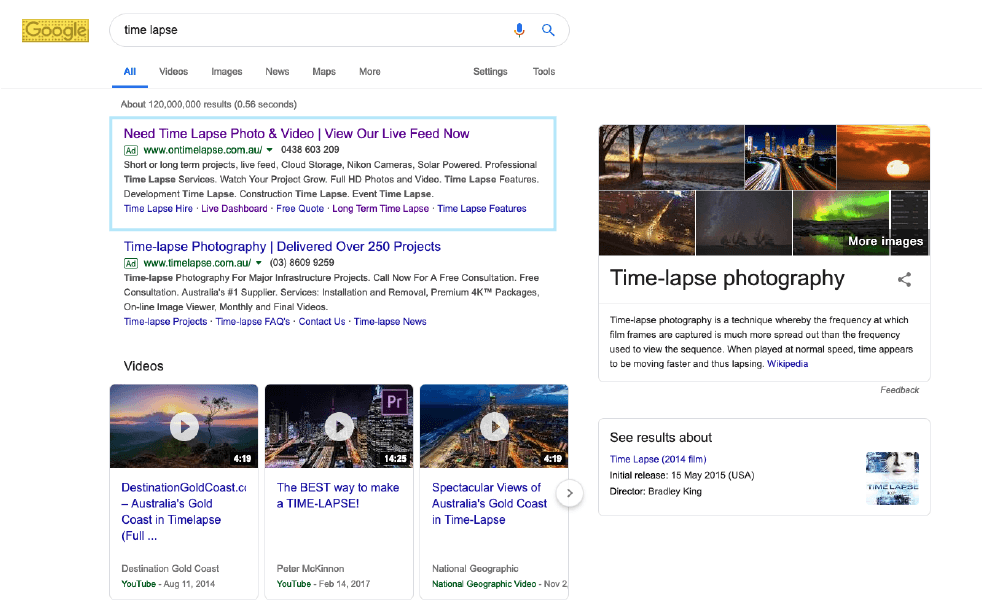Click the Google logo

(55, 30)
